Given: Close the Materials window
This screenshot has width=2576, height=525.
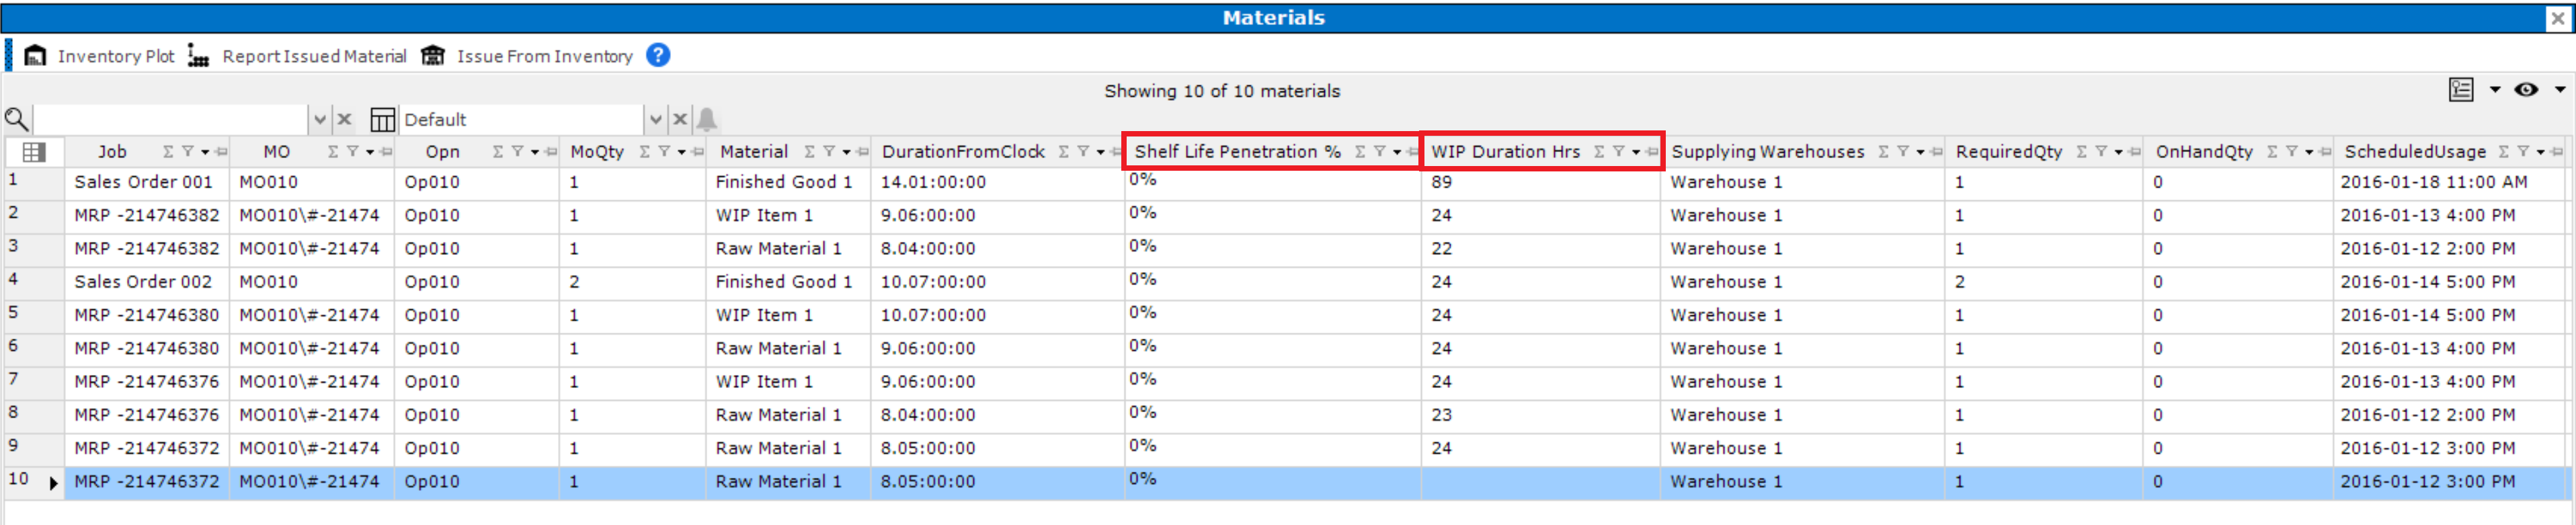Looking at the screenshot, I should point(2558,18).
